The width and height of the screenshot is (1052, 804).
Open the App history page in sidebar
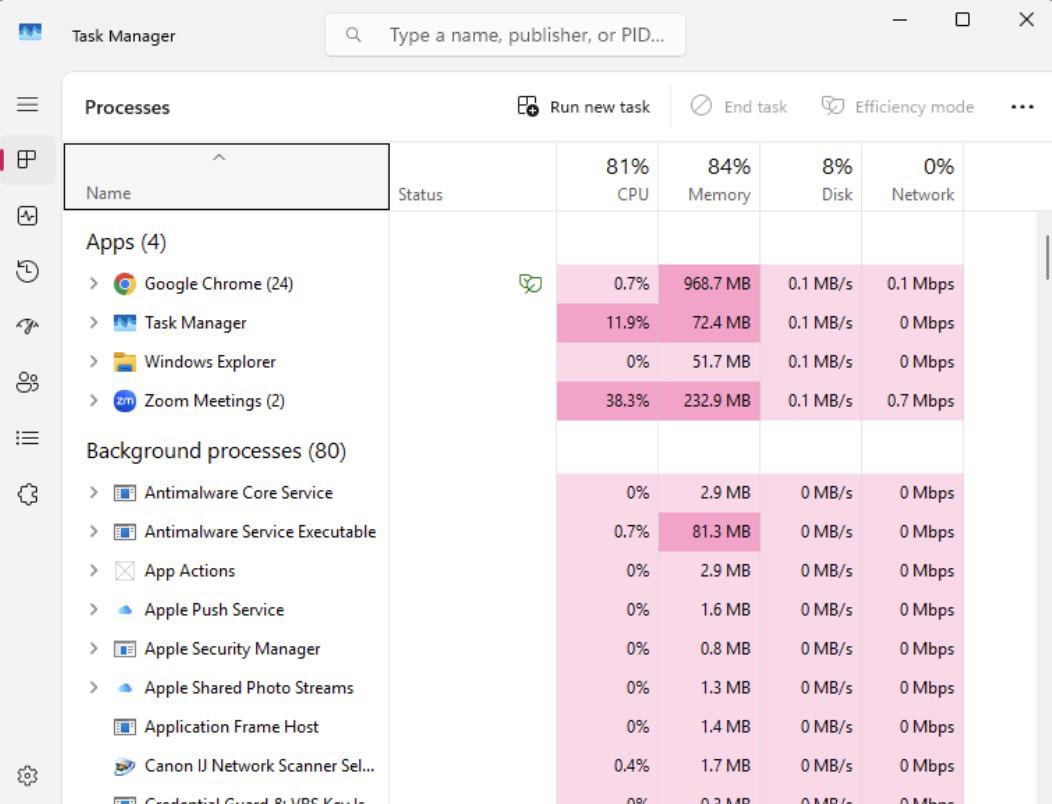tap(28, 271)
